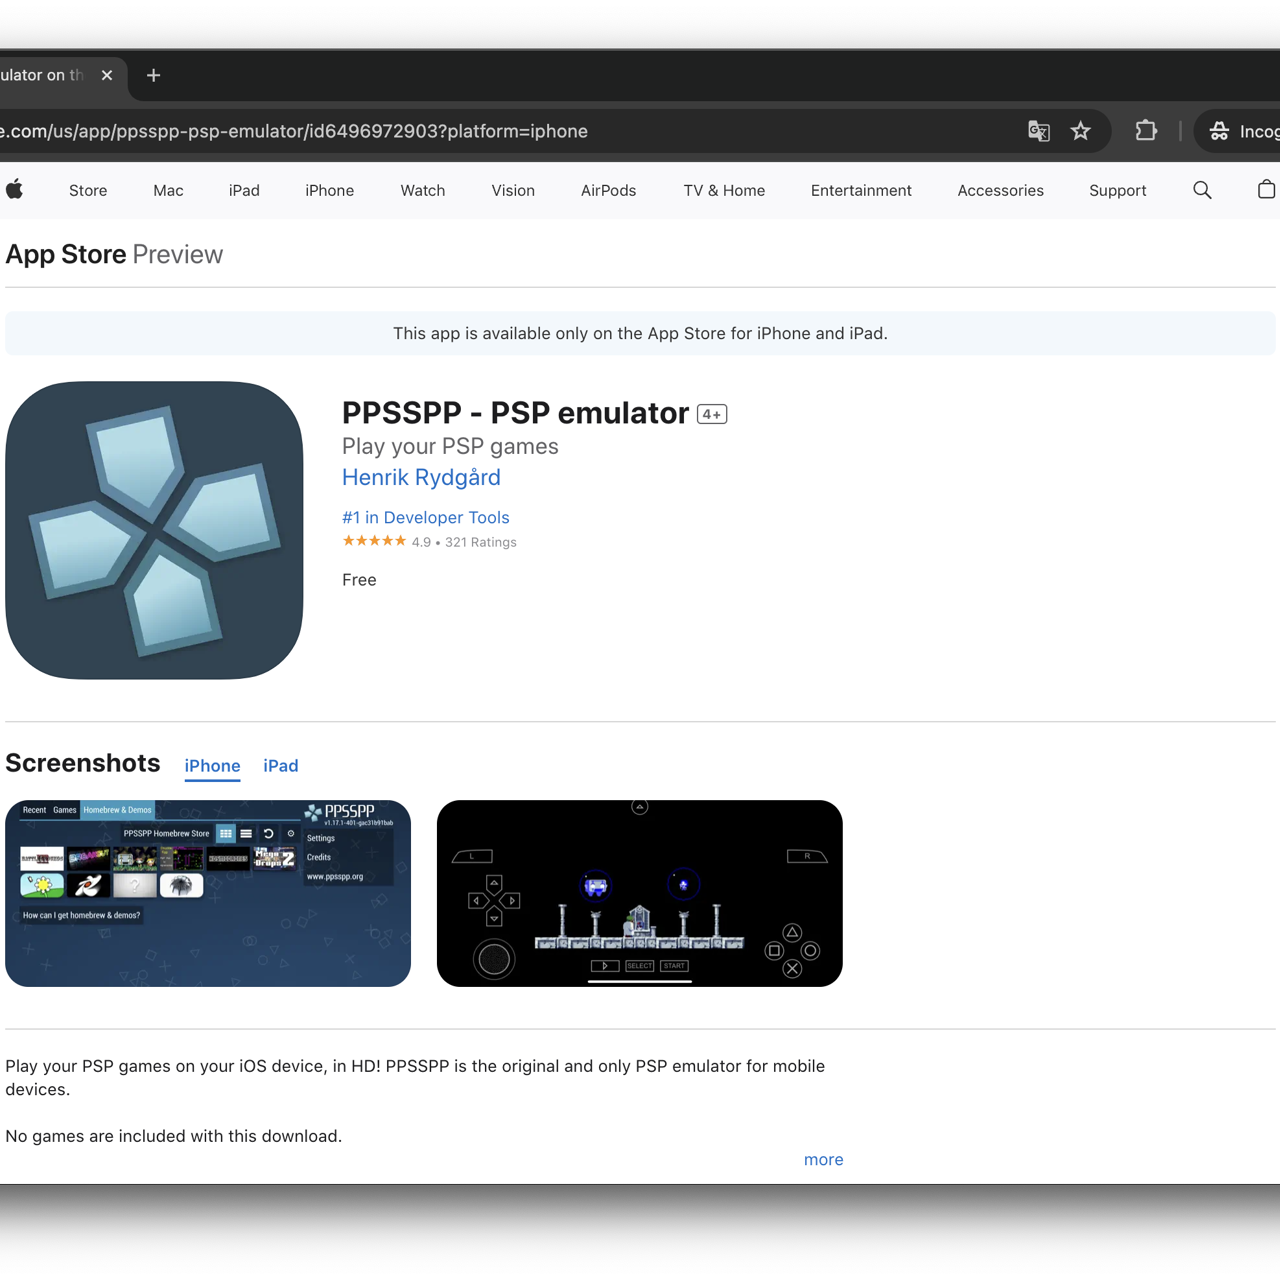Click 'No games are included' text line
Screen dimensions: 1280x1280
click(174, 1136)
